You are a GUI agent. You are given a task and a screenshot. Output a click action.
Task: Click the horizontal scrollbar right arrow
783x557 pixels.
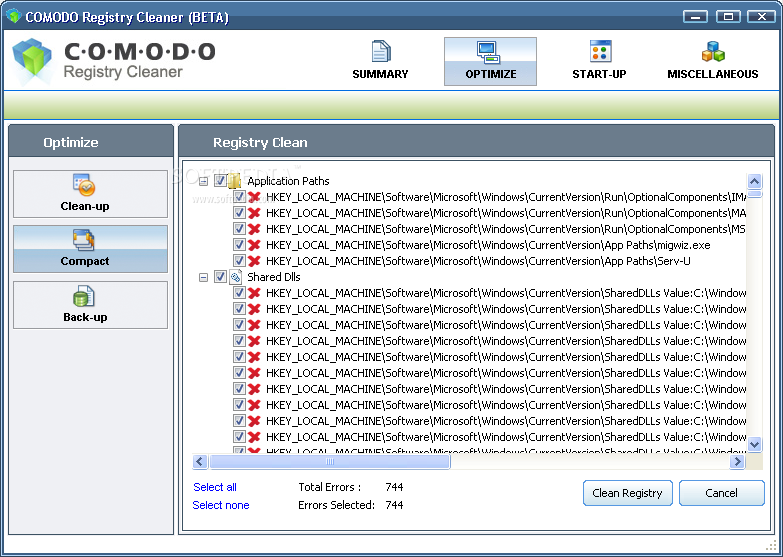point(737,462)
